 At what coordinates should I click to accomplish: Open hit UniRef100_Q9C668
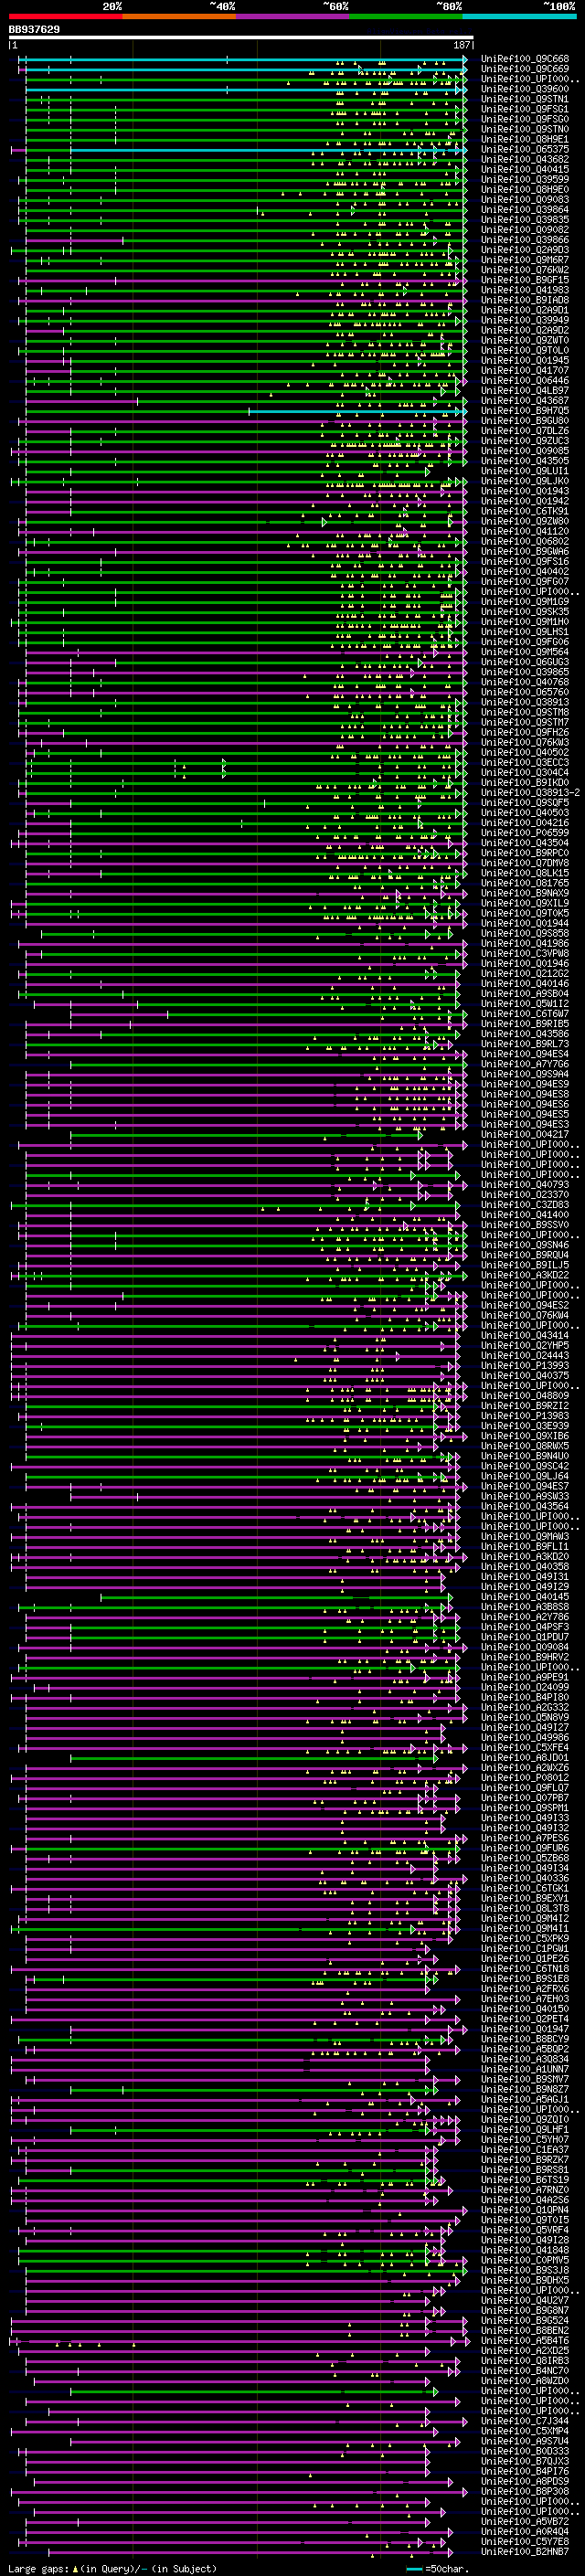pyautogui.click(x=525, y=59)
